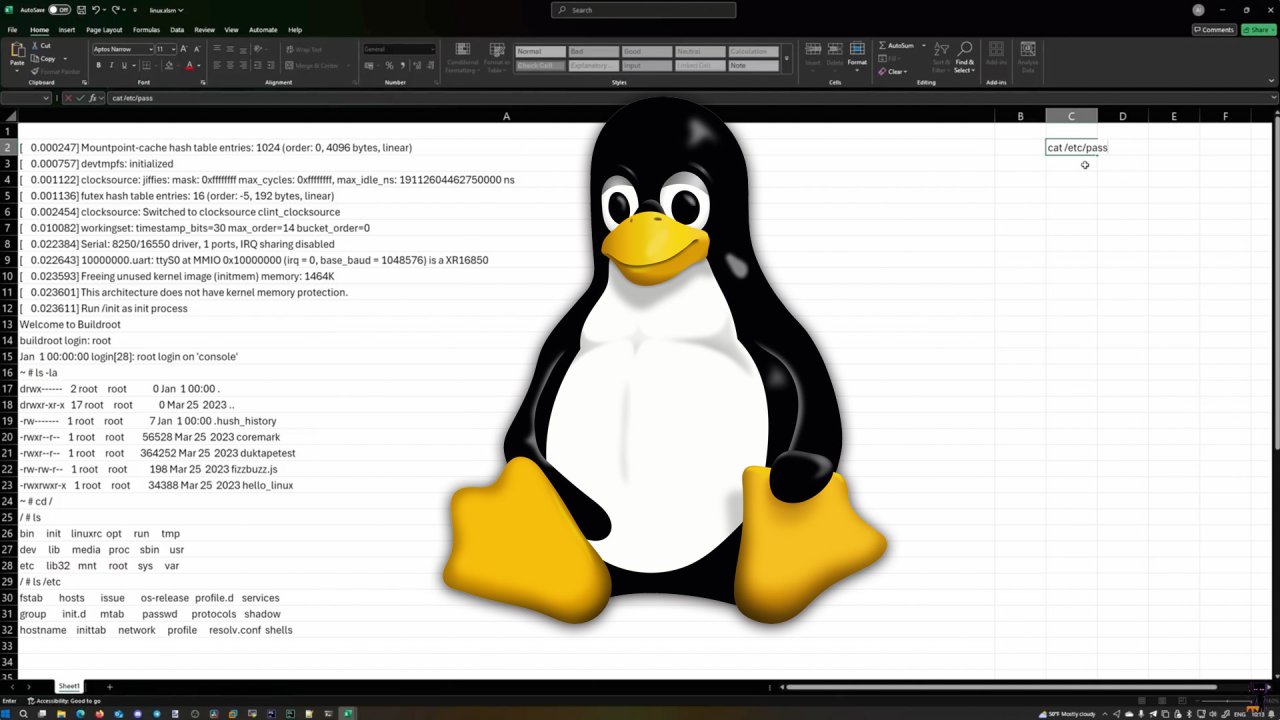Click the Comma Style icon

click(402, 66)
